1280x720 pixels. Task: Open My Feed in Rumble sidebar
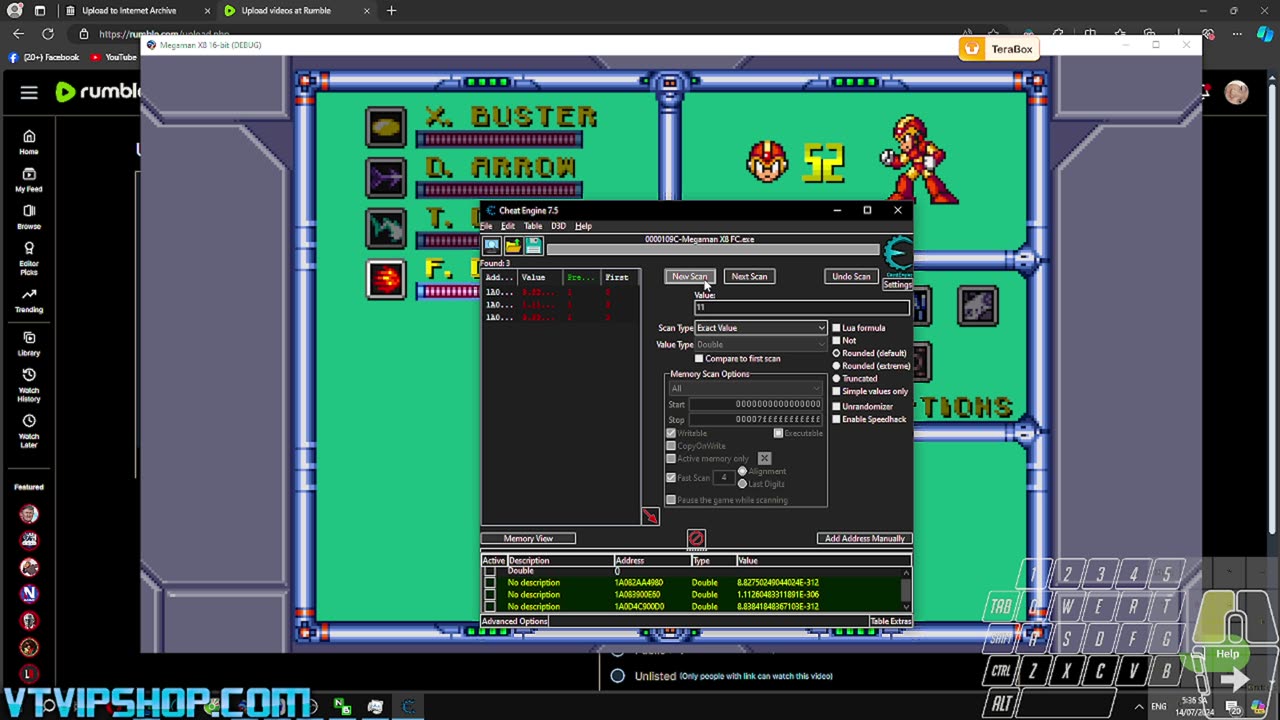point(29,180)
